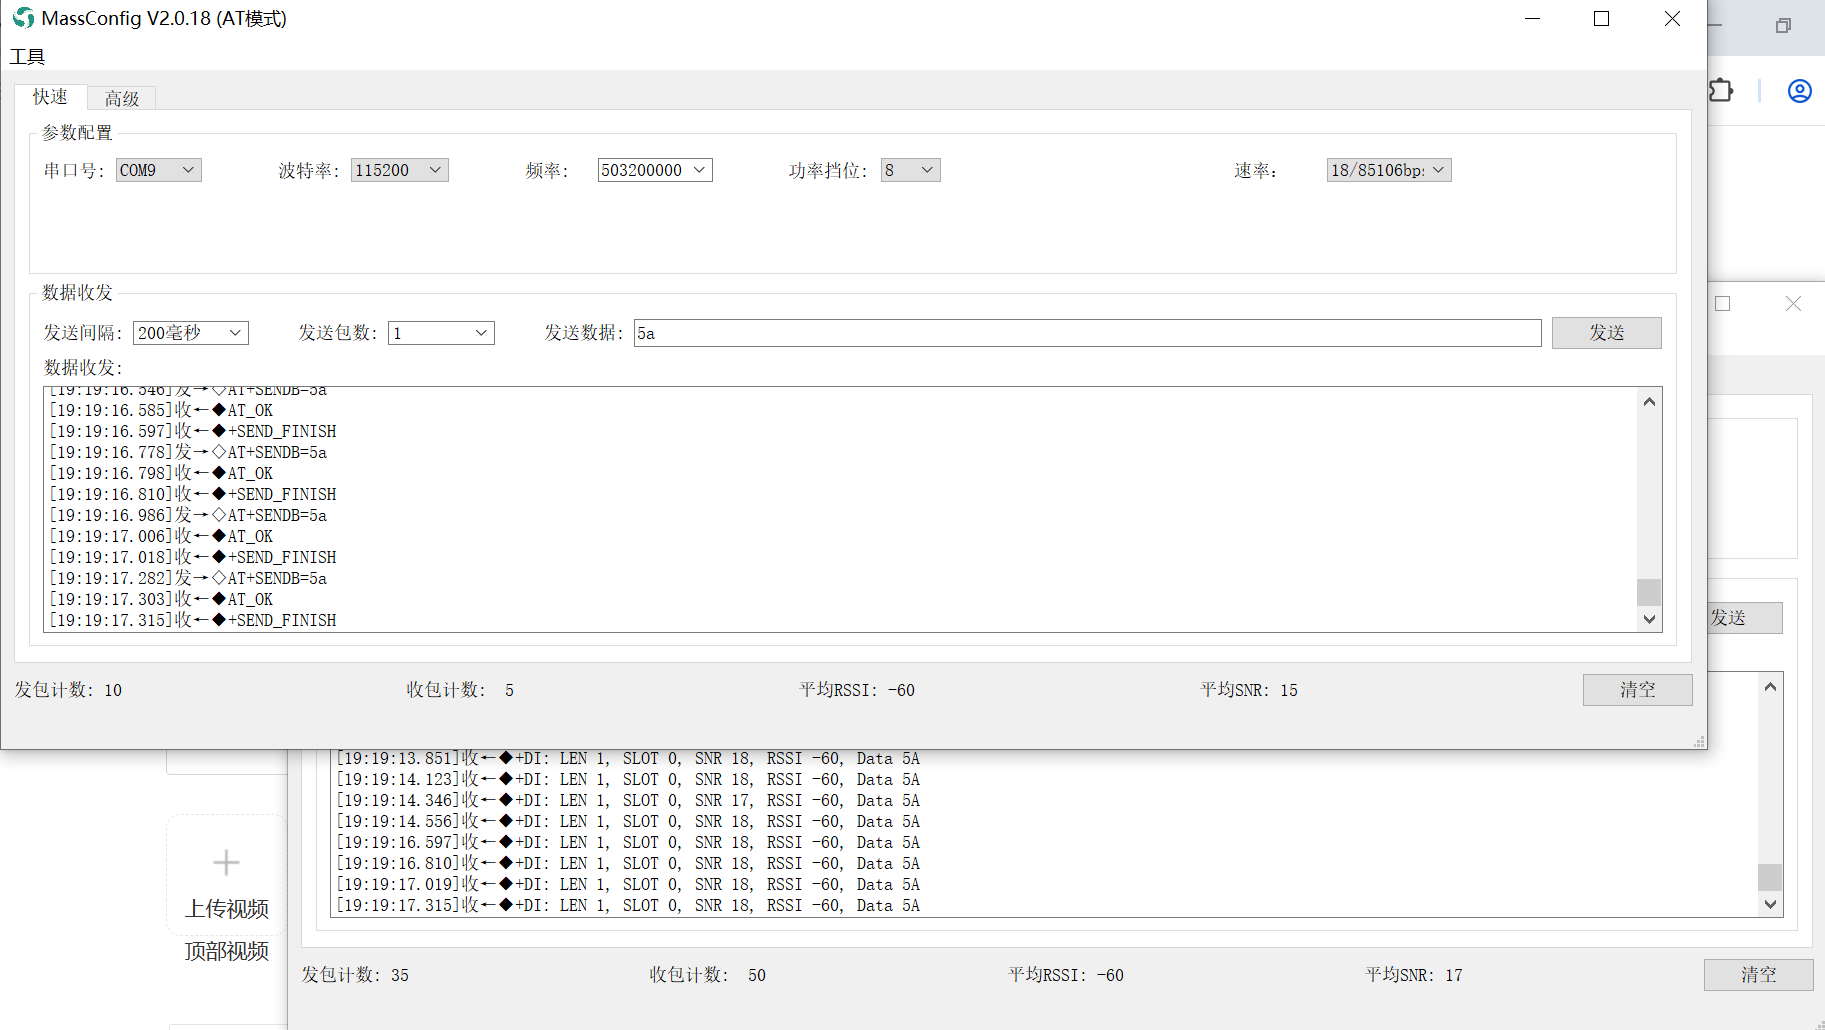Open the 18/85106bp rate dropdown
This screenshot has width=1825, height=1030.
[x=1388, y=170]
